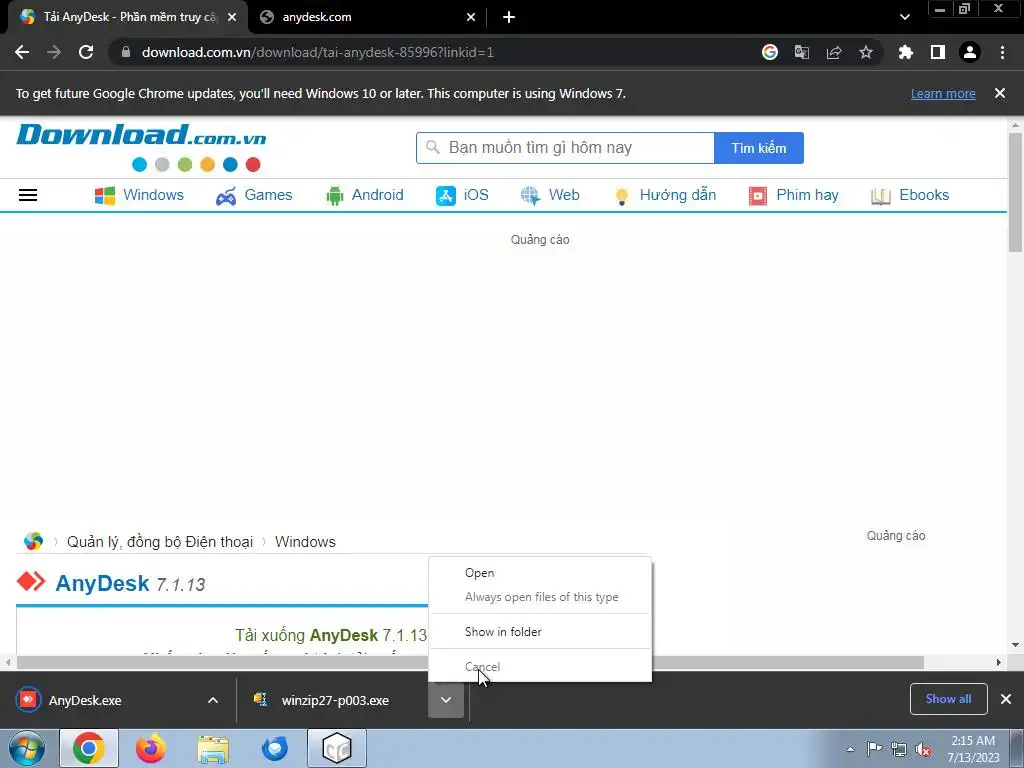Open the iOS category
This screenshot has height=768, width=1024.
tap(462, 195)
